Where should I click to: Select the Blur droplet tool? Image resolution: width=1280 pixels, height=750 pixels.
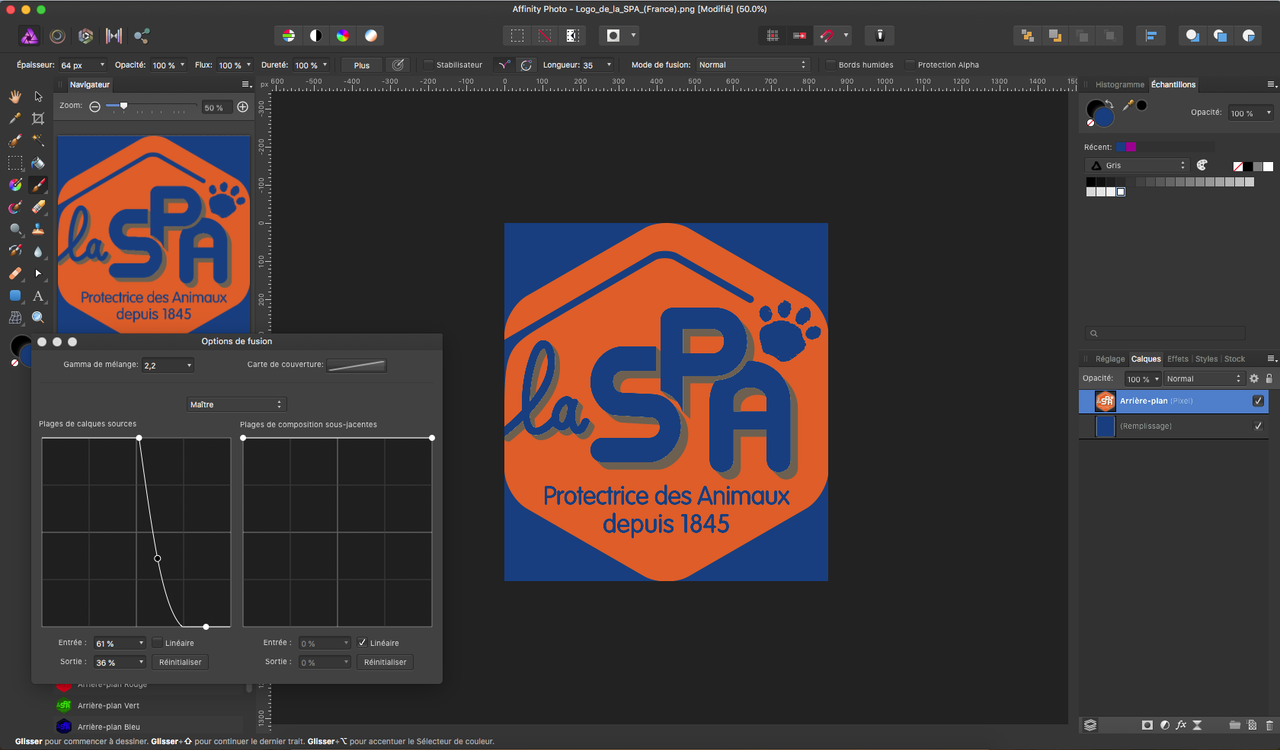[x=38, y=251]
